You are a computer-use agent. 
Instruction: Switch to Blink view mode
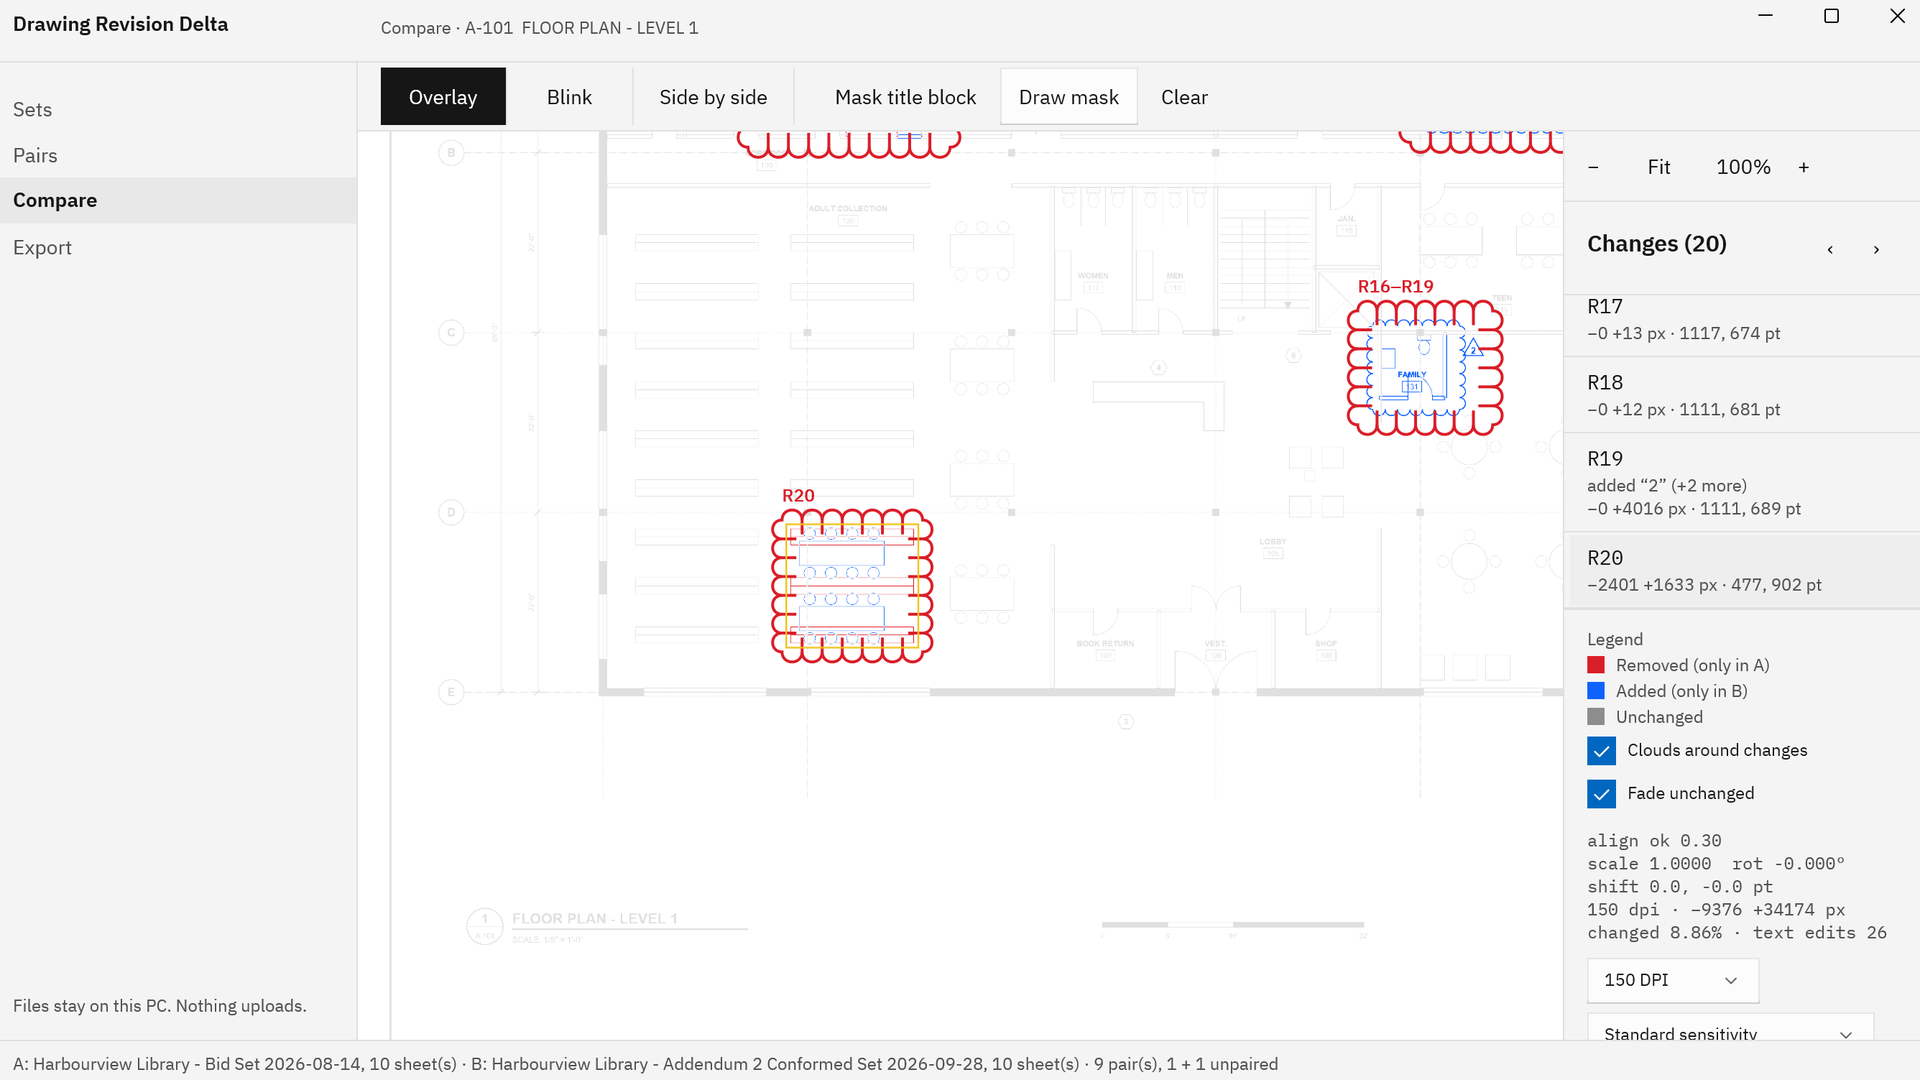pyautogui.click(x=569, y=97)
